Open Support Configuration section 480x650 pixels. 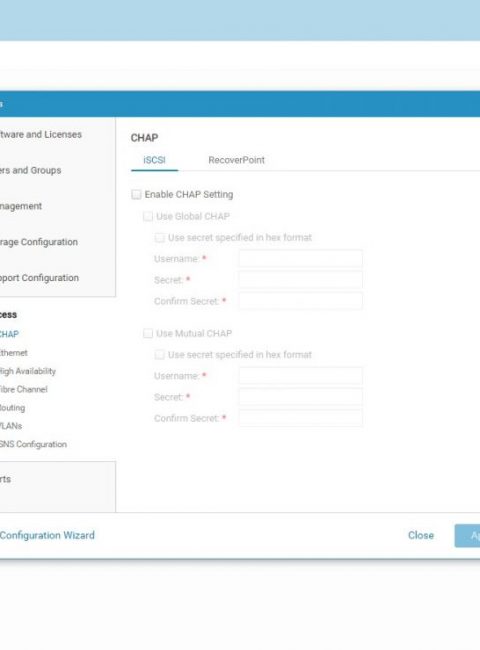pos(39,278)
